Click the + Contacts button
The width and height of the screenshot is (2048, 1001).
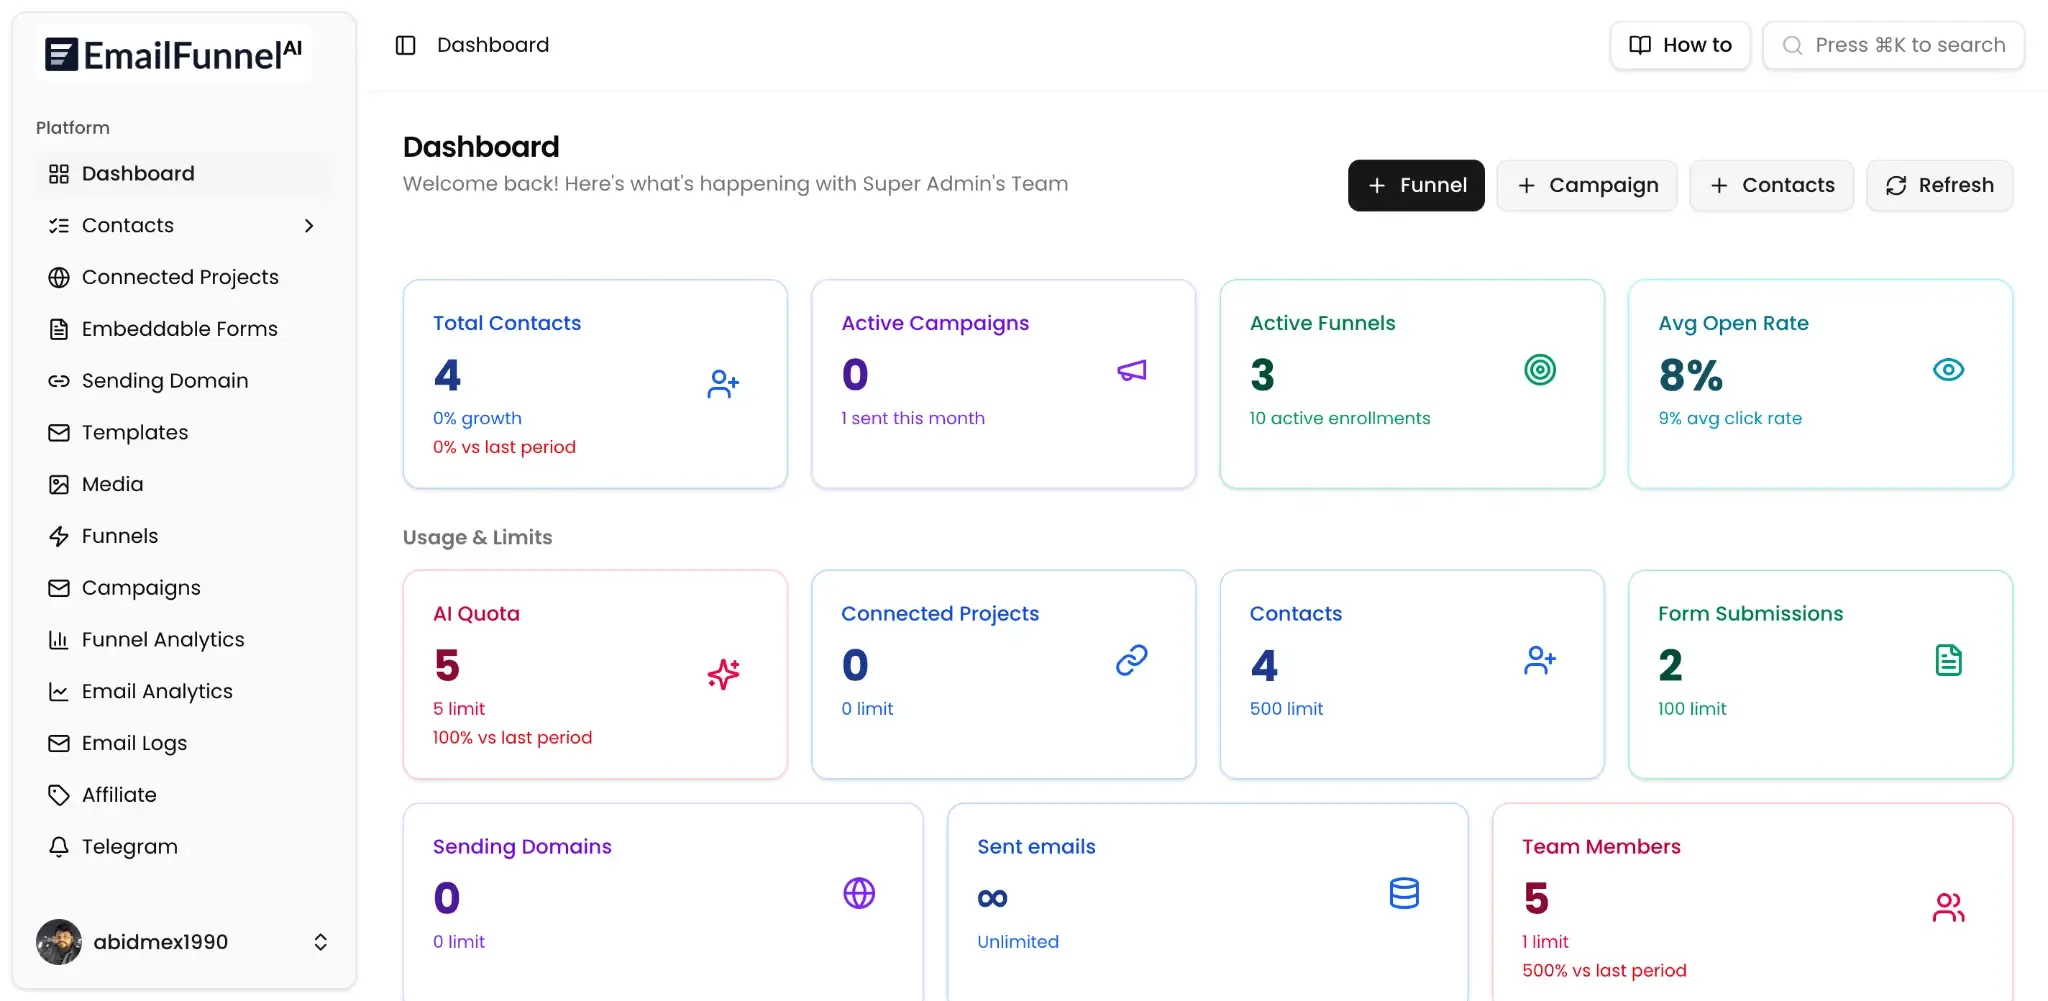coord(1772,185)
